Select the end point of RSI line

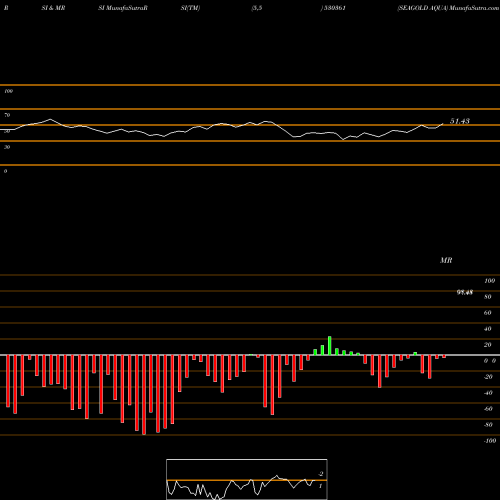point(443,124)
